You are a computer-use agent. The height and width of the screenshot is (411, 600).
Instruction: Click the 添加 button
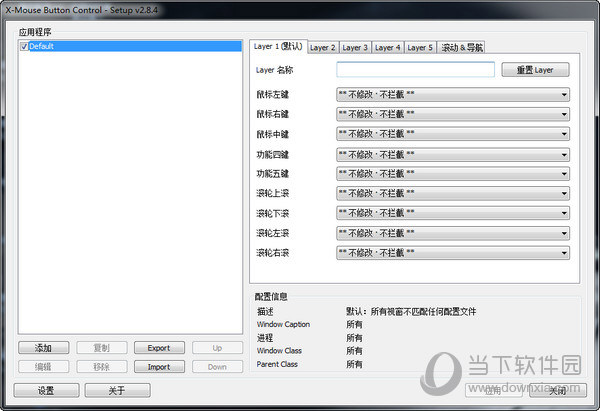(44, 348)
